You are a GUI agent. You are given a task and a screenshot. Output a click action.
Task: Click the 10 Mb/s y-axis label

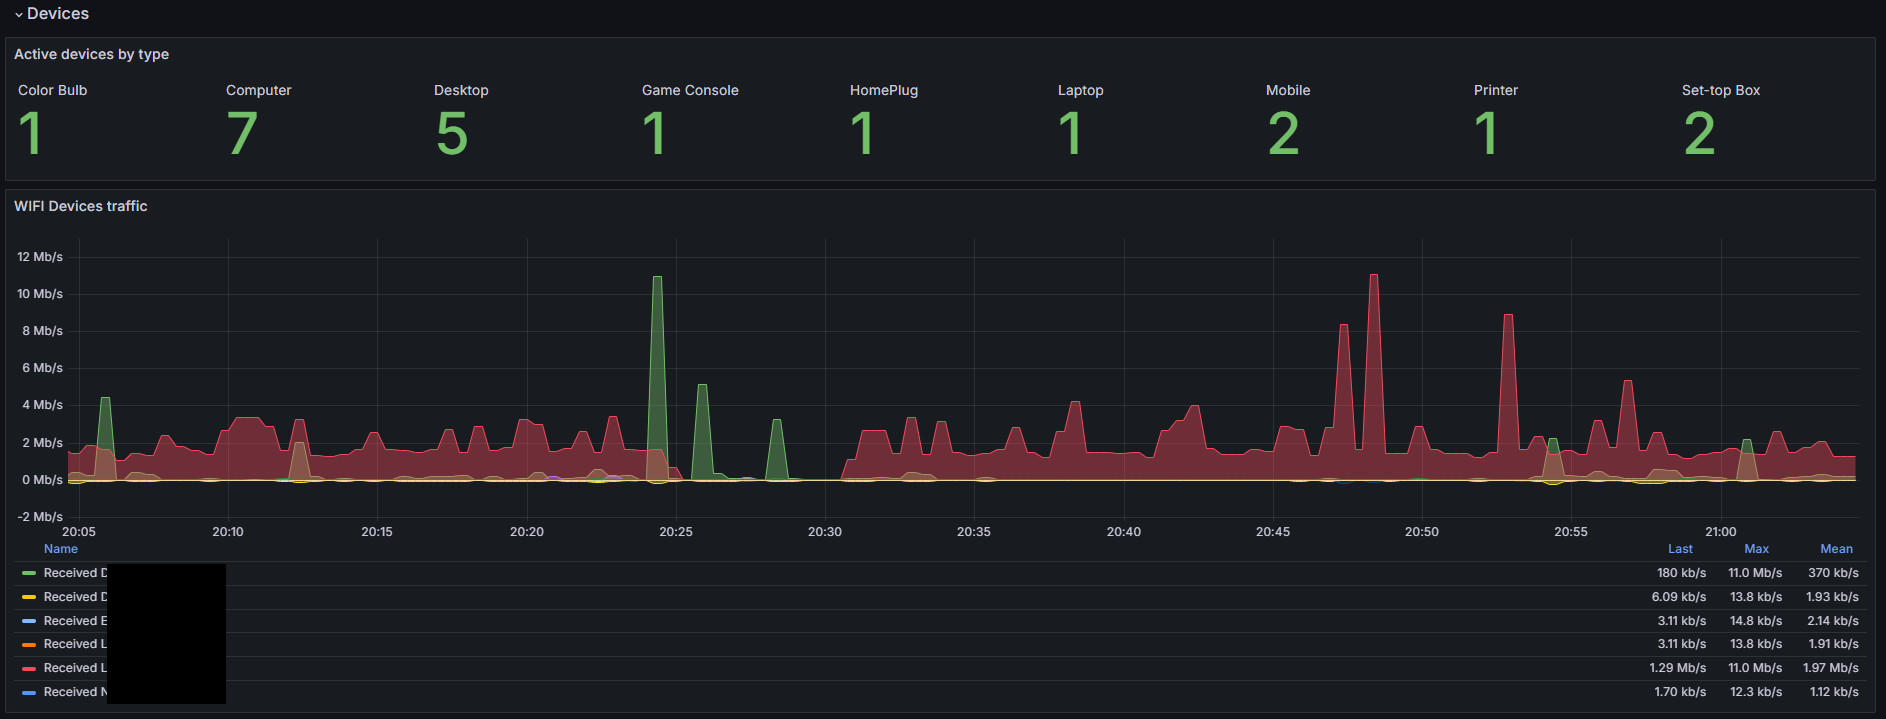[40, 294]
